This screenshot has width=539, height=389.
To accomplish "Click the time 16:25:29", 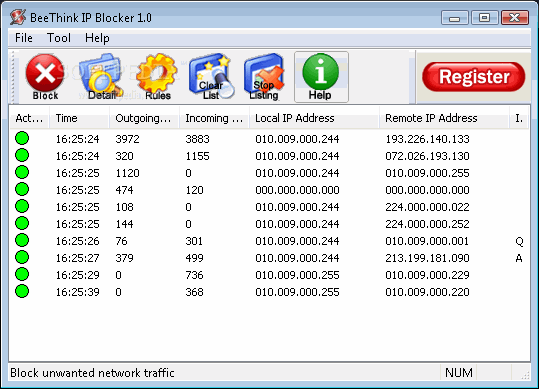I will (78, 275).
